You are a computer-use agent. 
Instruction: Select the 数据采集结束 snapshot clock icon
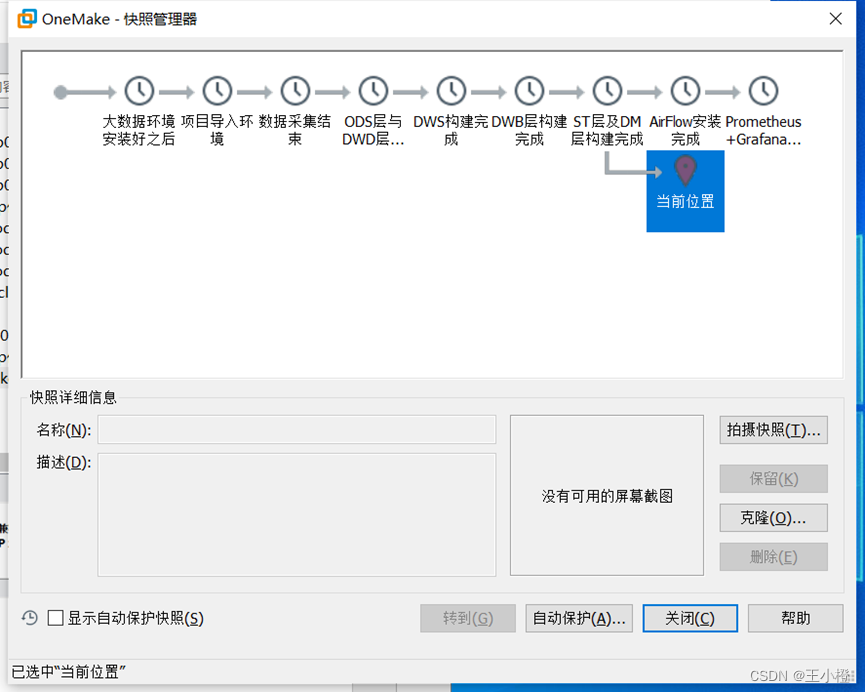click(295, 91)
